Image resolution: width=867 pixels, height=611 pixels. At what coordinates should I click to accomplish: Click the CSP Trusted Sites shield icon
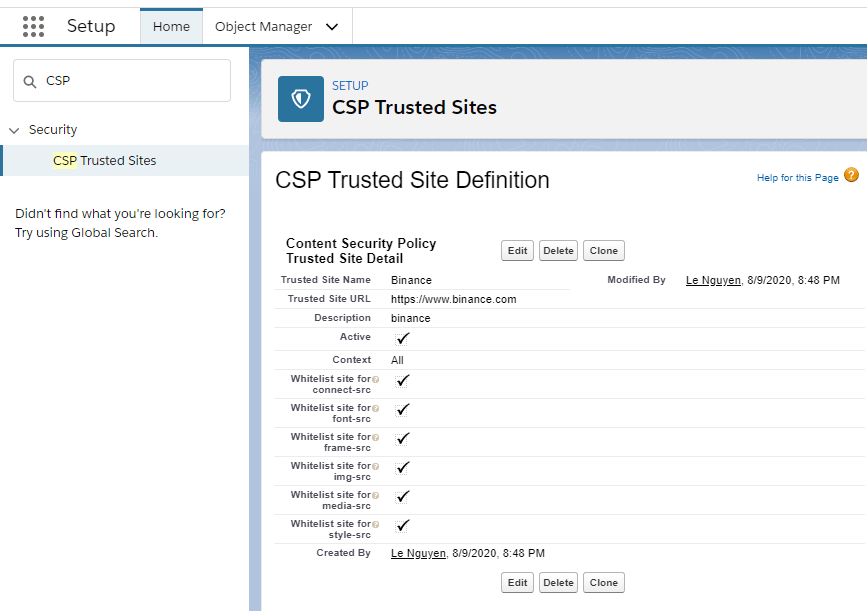tap(301, 99)
